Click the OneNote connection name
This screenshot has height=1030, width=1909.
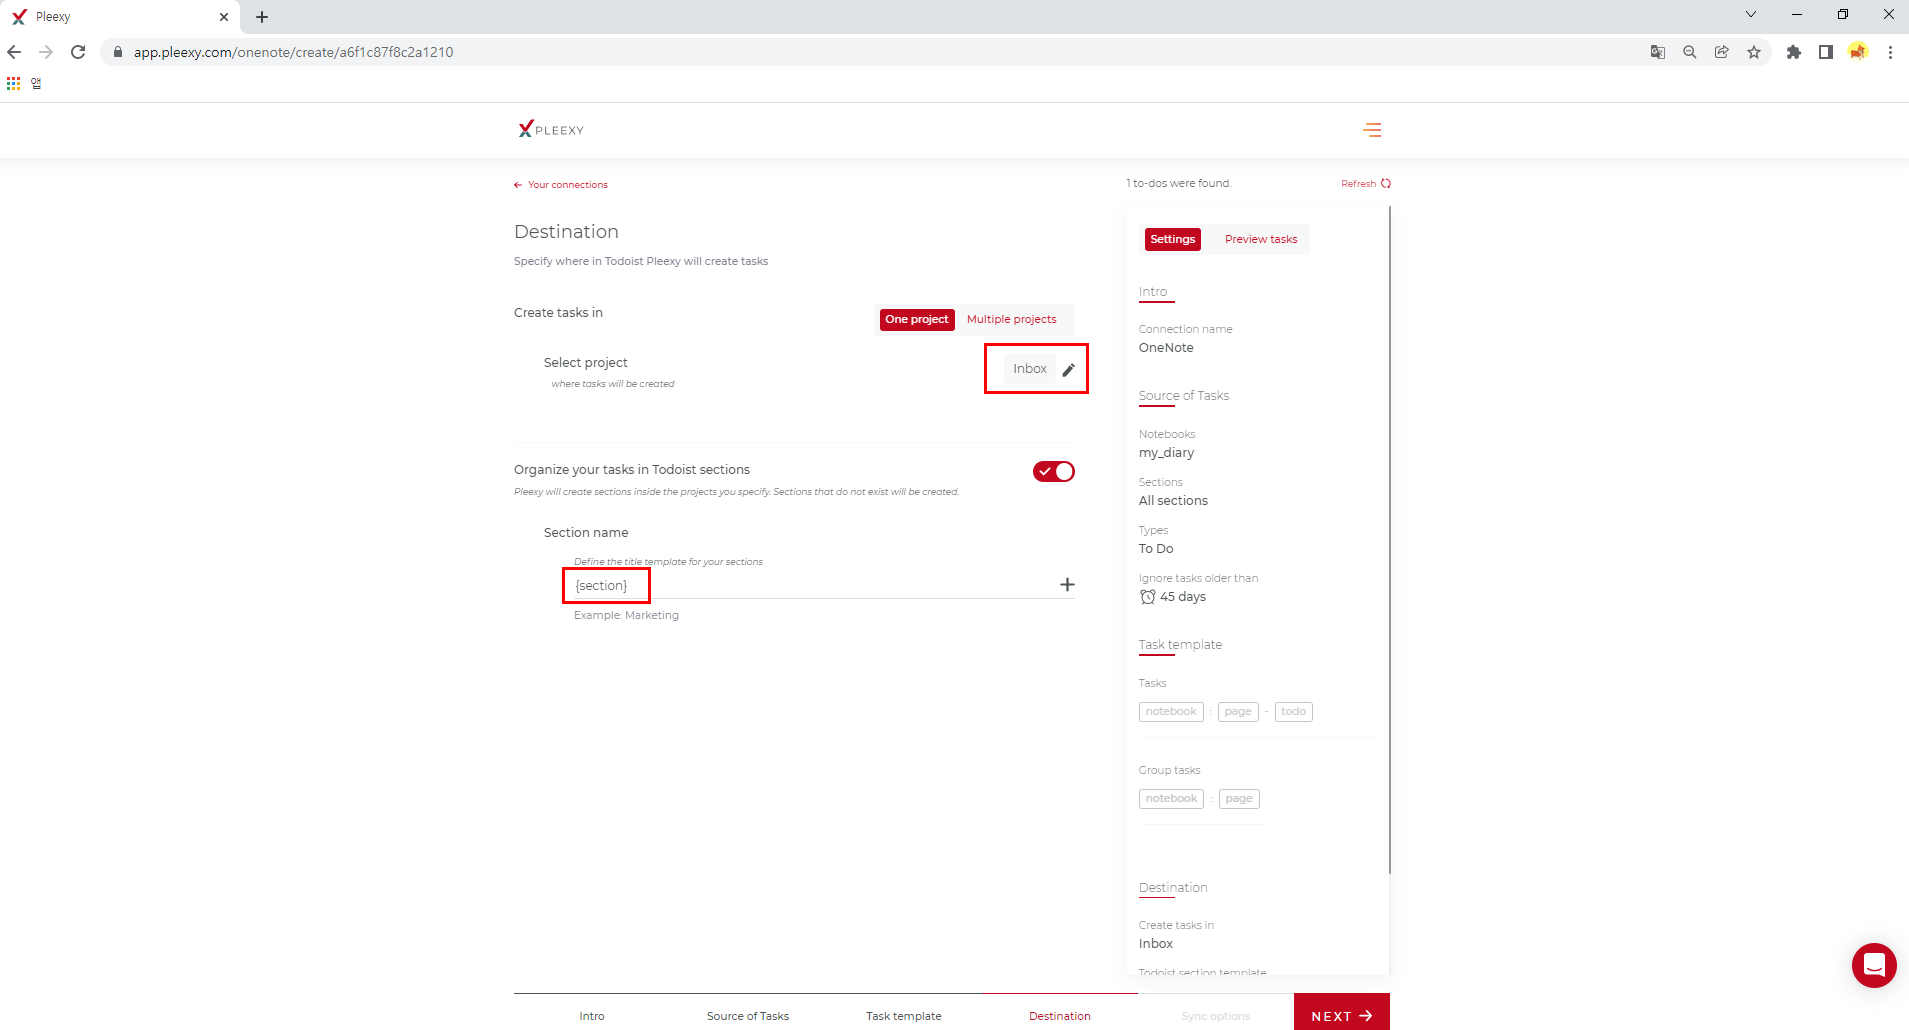pyautogui.click(x=1166, y=348)
